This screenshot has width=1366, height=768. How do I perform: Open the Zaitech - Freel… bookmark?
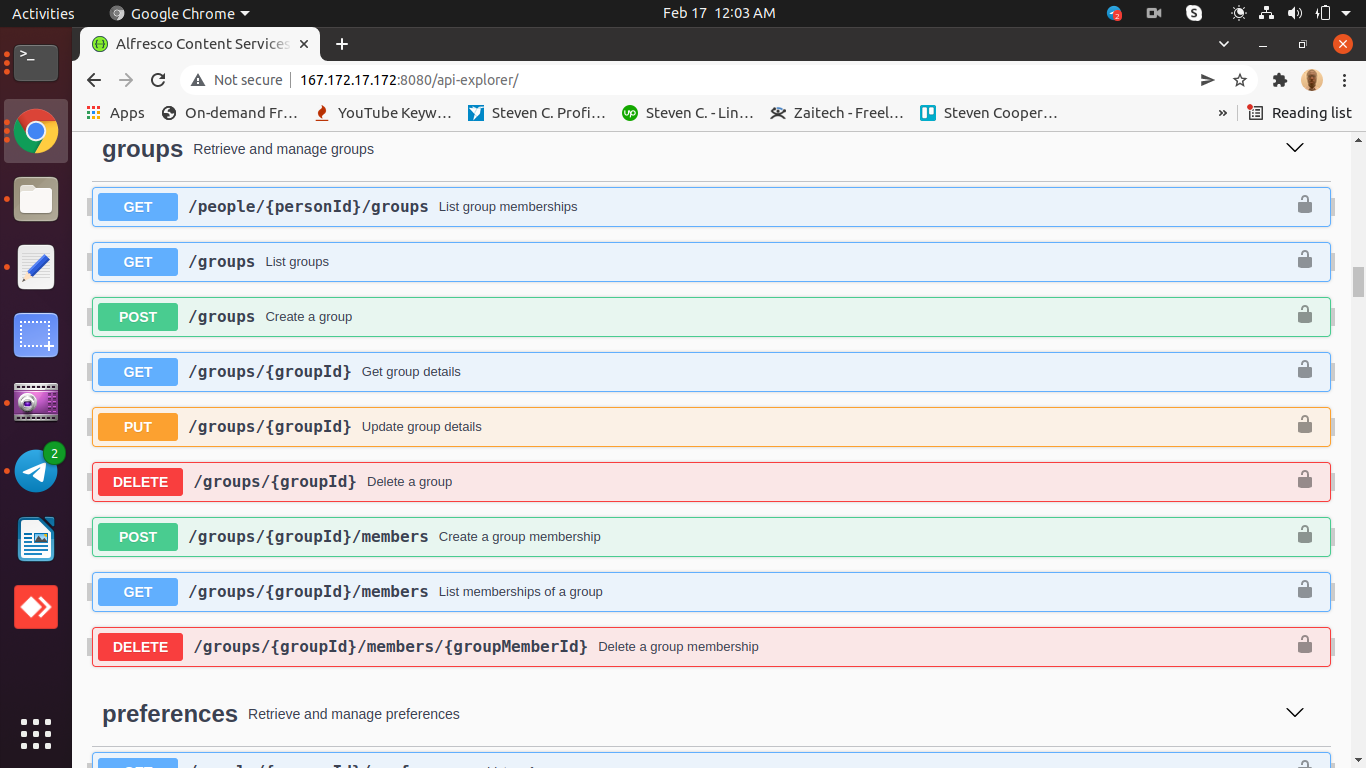[x=838, y=113]
